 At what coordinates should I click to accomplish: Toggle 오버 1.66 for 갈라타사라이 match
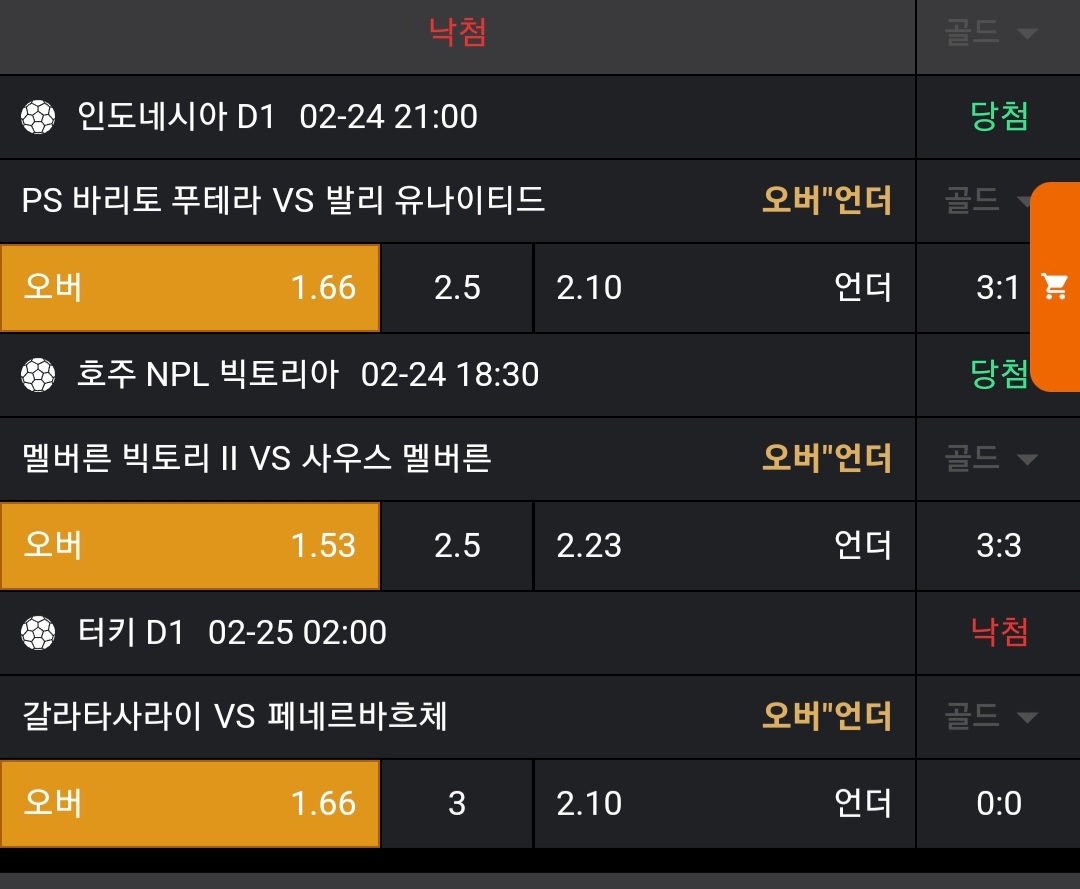coord(190,804)
